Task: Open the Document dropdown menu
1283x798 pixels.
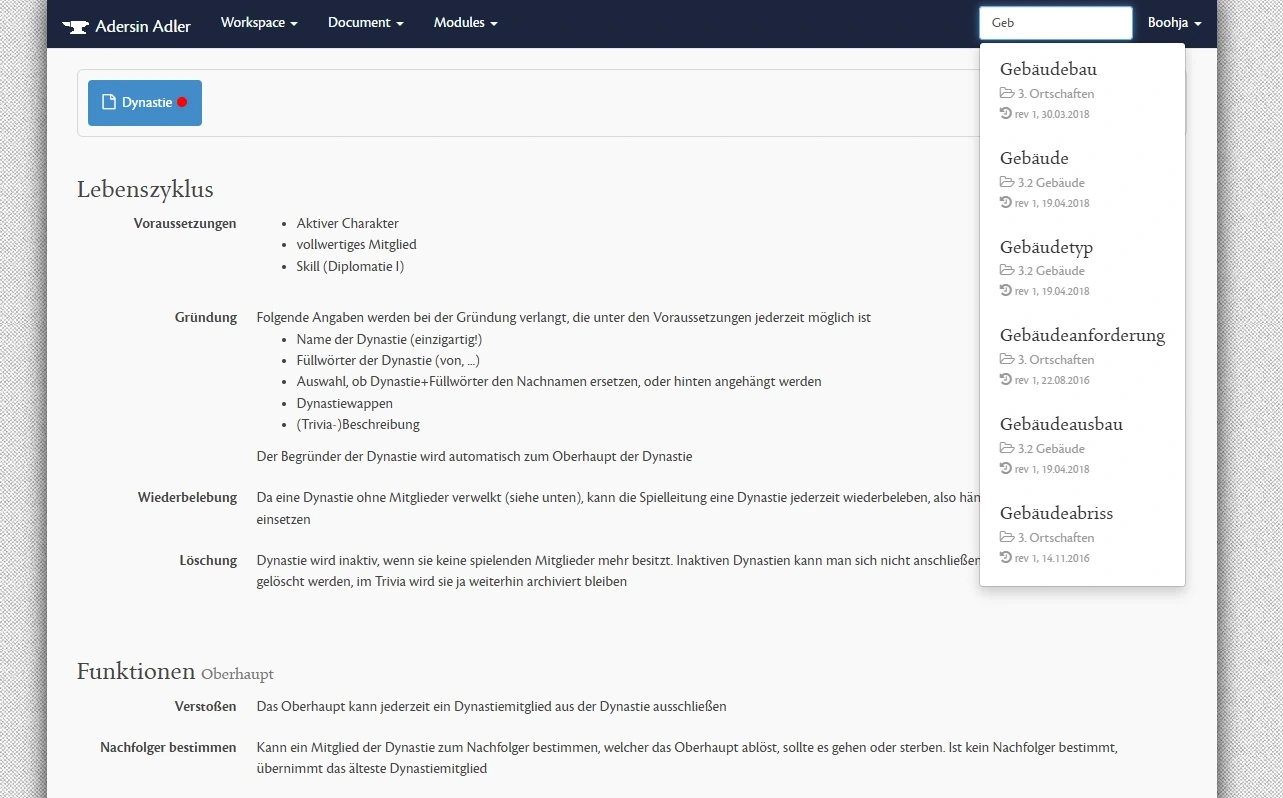Action: [366, 23]
